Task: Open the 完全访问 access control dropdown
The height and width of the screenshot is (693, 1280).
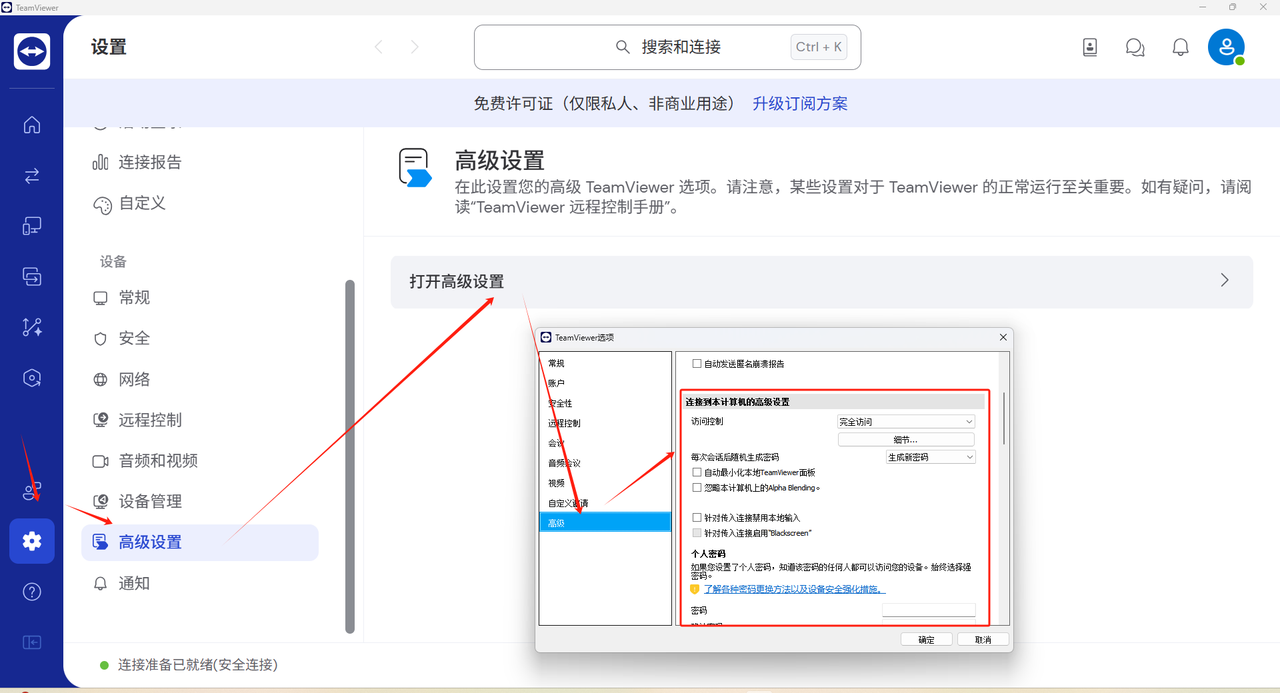Action: pos(906,422)
